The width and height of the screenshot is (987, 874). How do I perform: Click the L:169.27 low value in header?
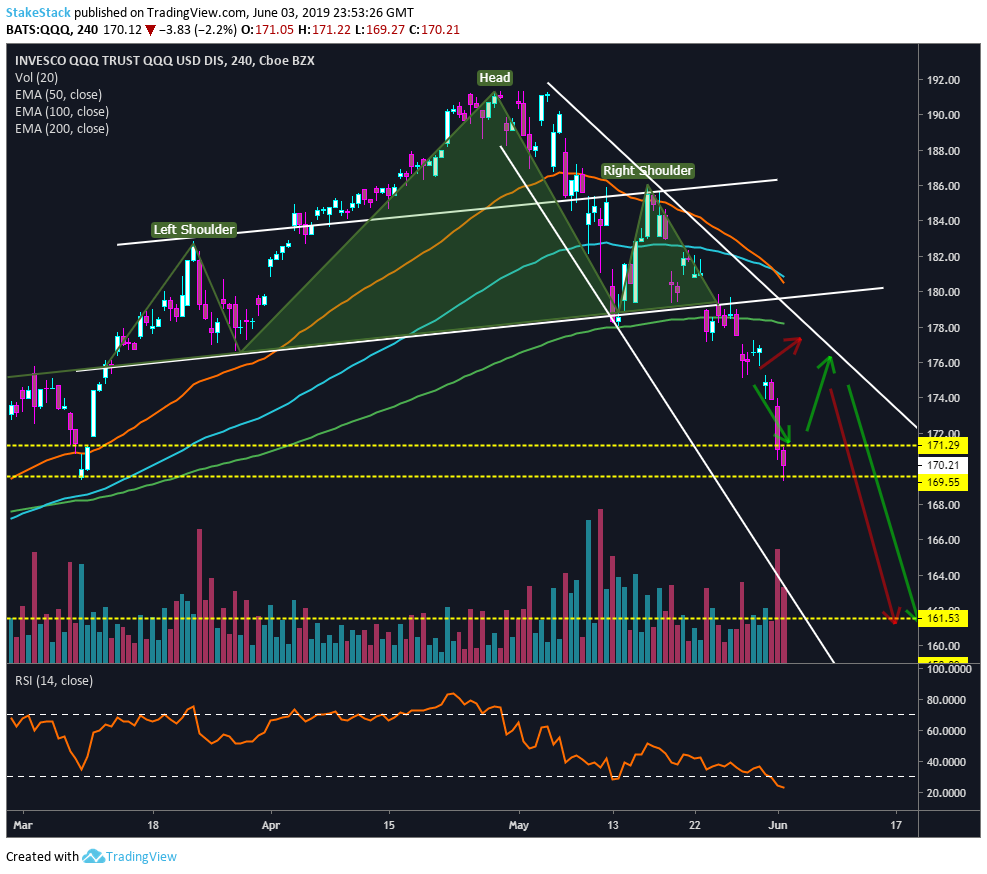click(x=380, y=30)
